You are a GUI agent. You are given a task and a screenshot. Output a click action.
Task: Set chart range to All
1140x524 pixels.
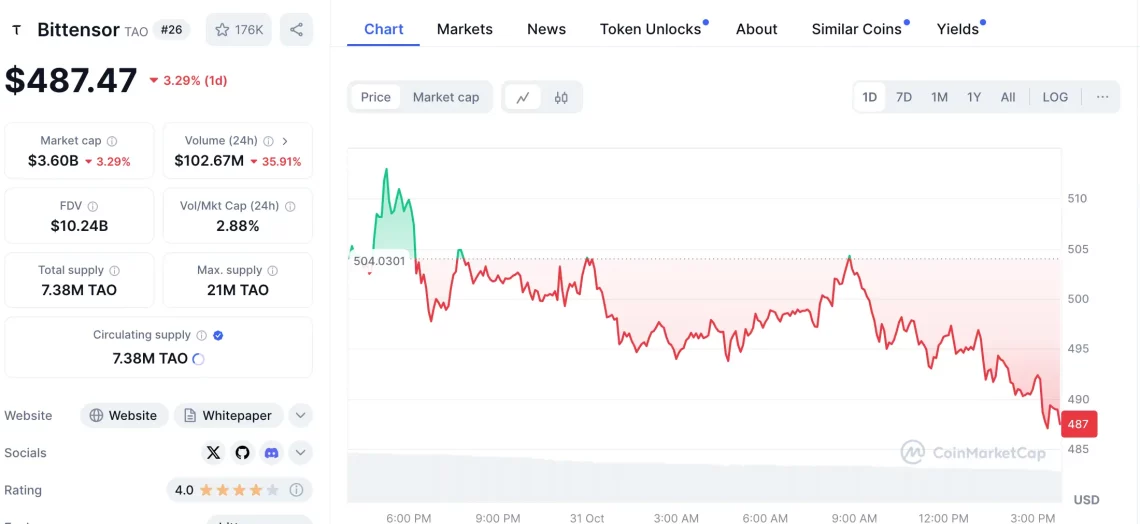pyautogui.click(x=1008, y=97)
